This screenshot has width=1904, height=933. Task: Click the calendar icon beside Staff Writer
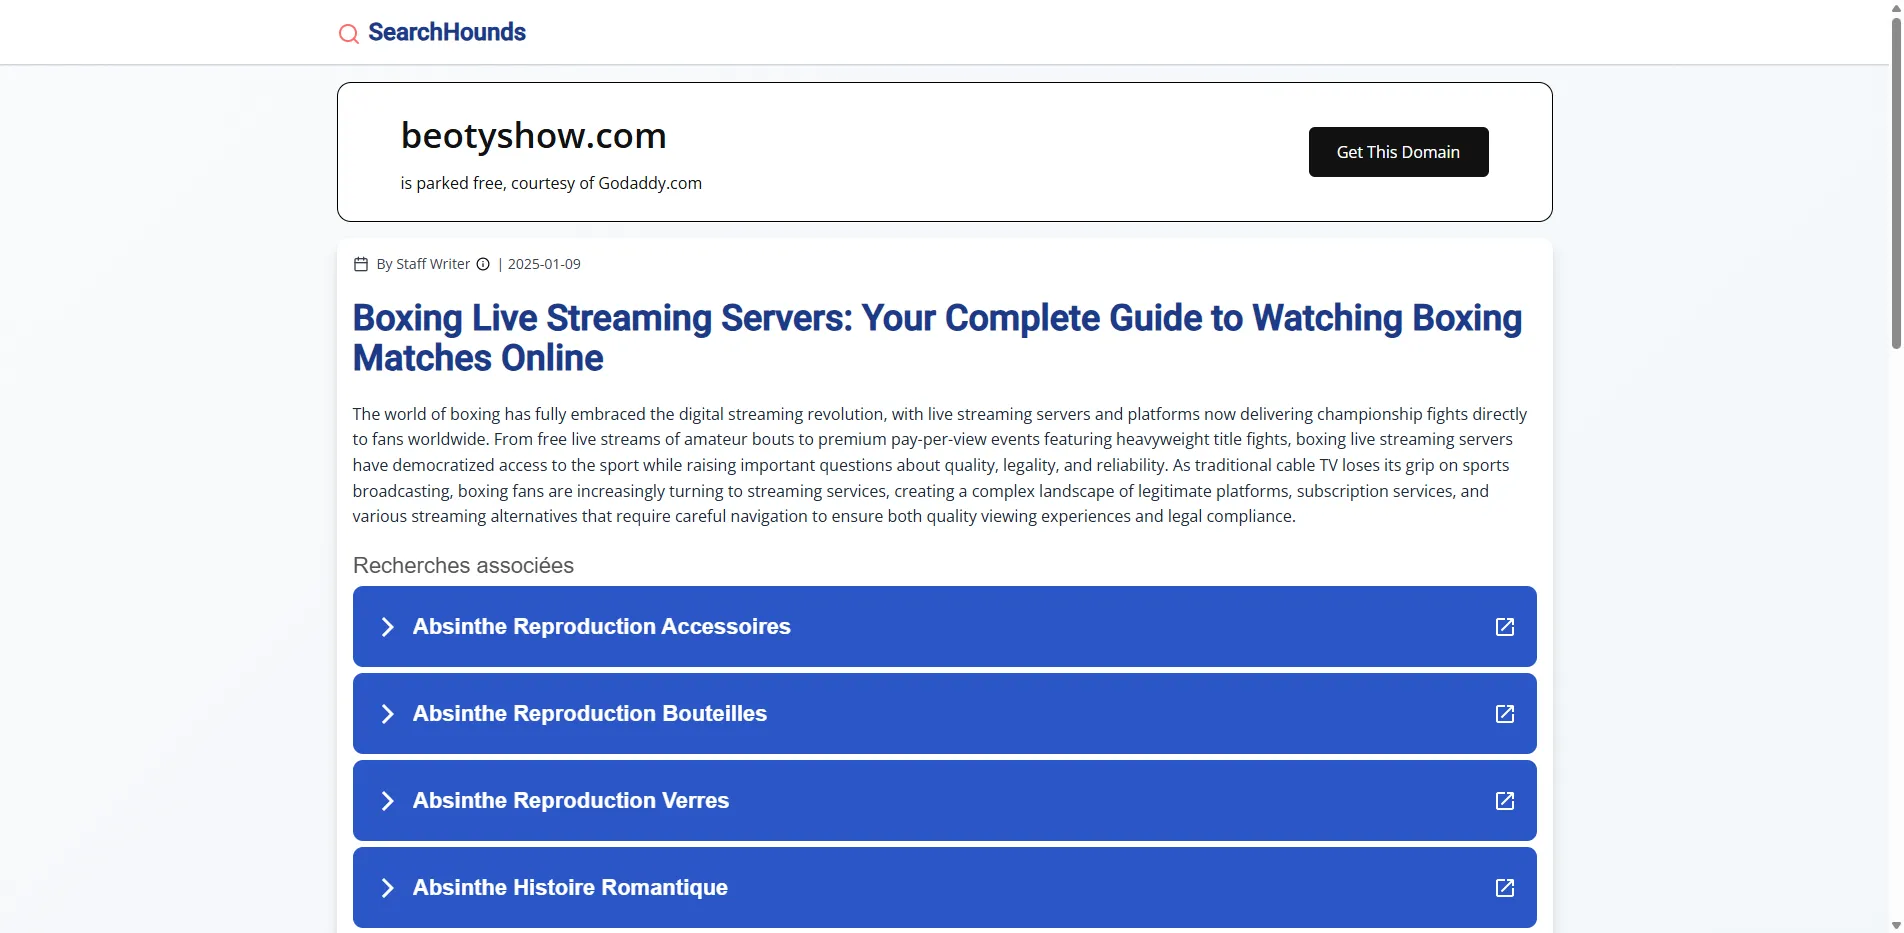[x=361, y=264]
